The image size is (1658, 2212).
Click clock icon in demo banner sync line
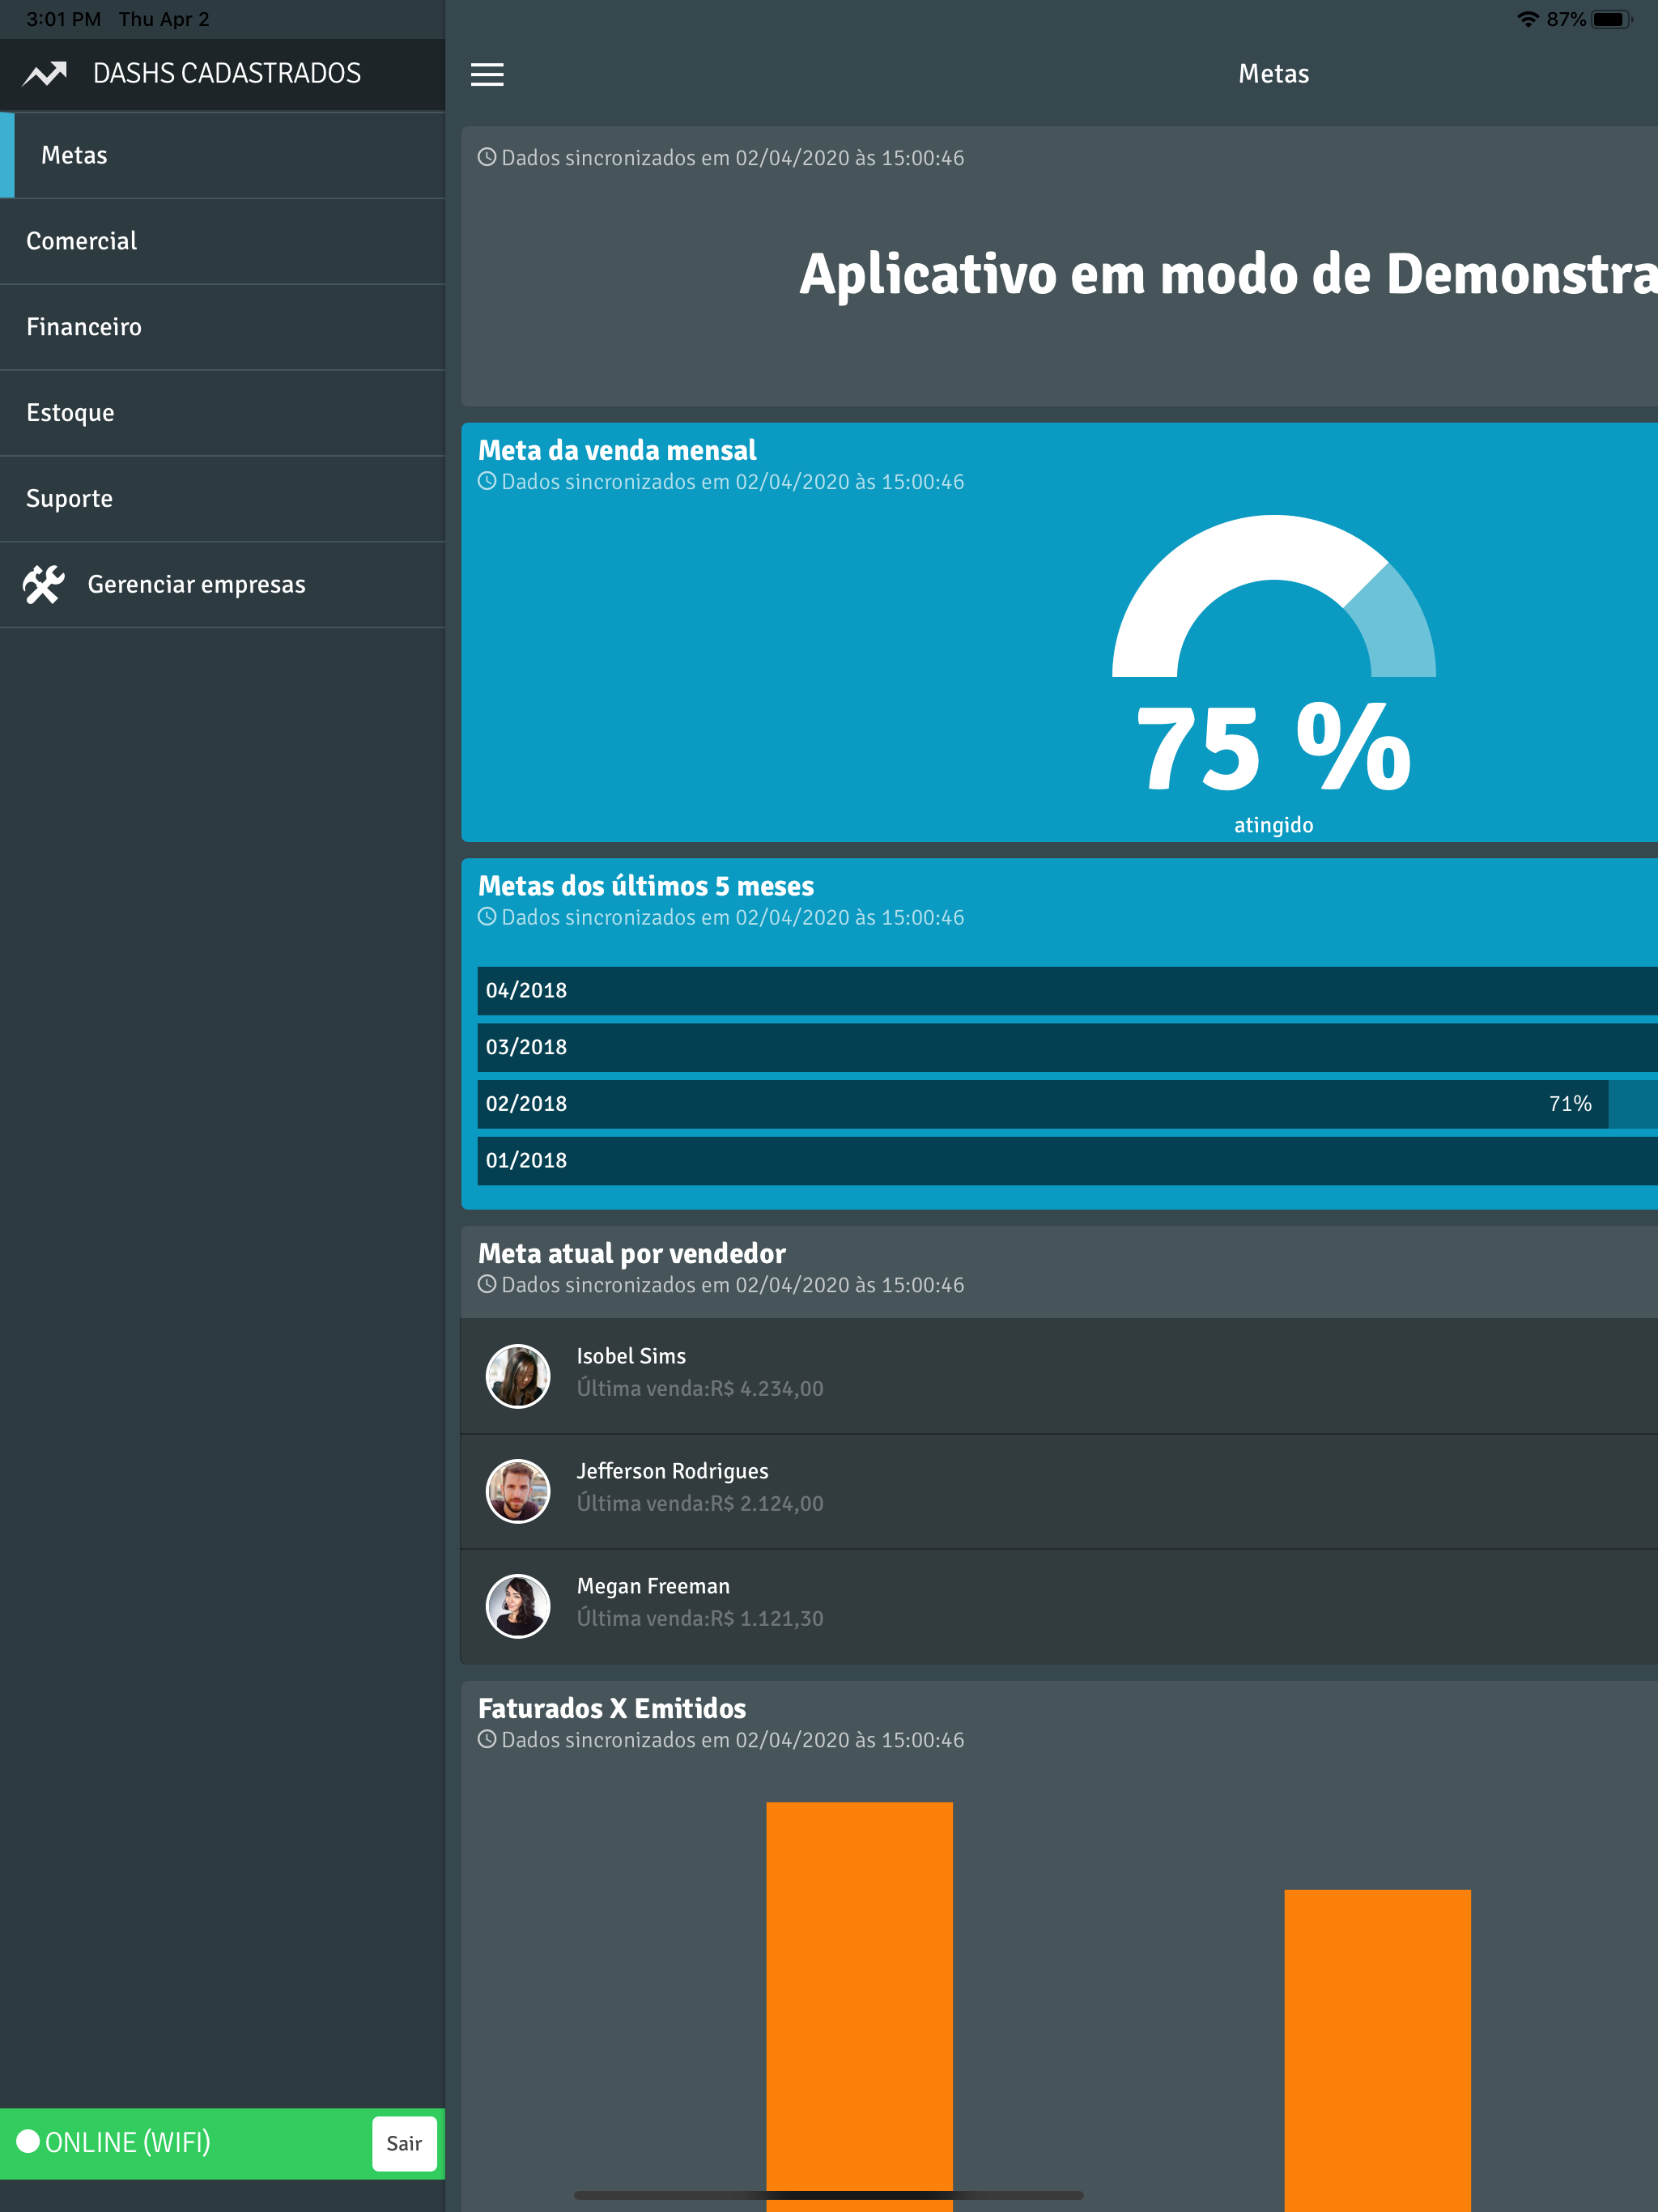487,157
